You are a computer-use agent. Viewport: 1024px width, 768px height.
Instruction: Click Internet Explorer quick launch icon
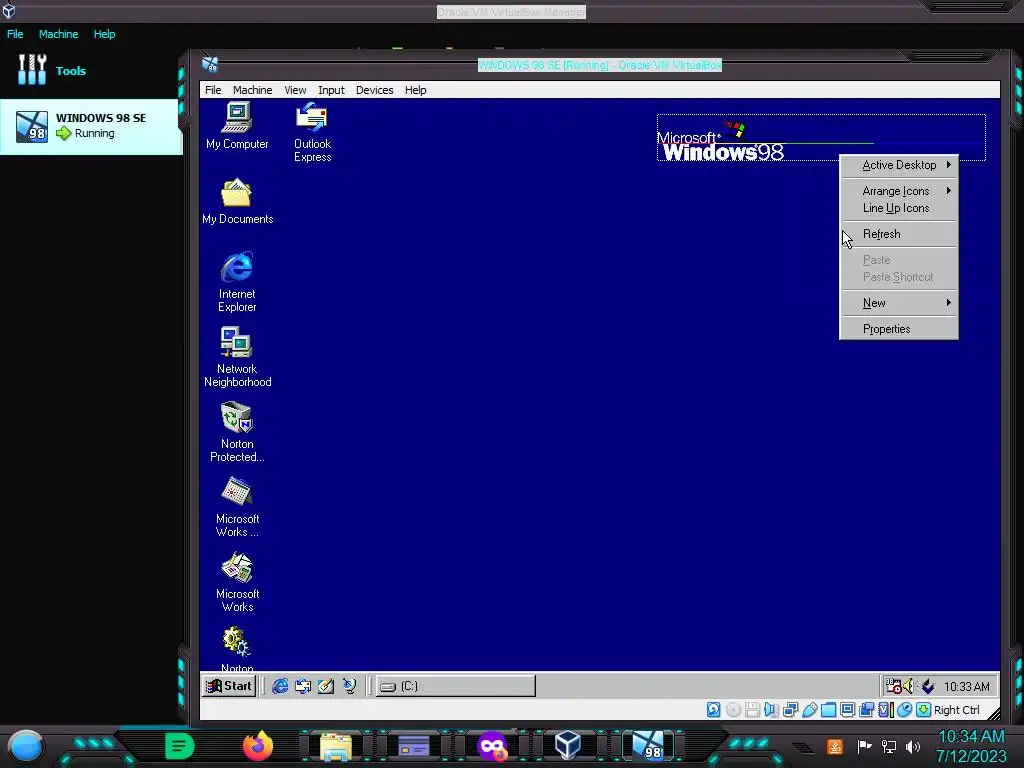click(280, 686)
